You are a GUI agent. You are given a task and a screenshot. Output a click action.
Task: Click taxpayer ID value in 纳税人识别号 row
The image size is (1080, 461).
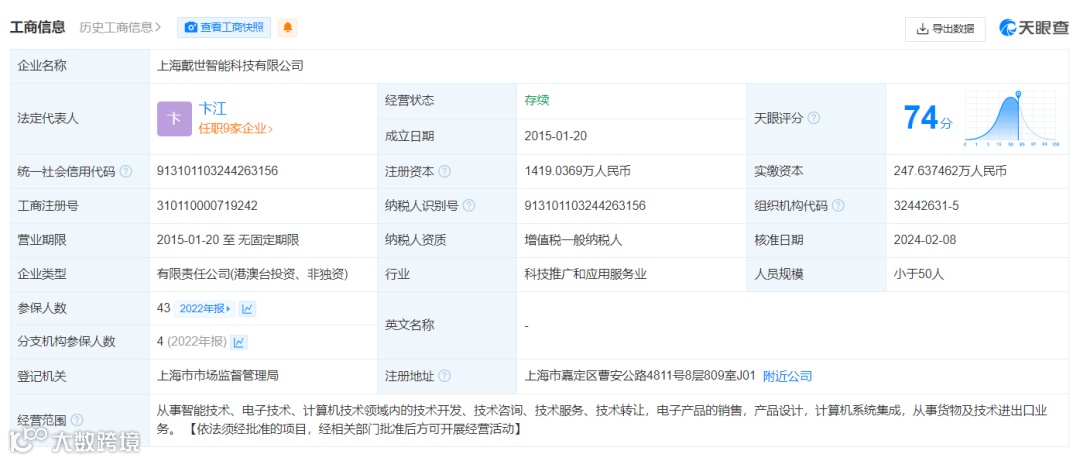pos(585,206)
